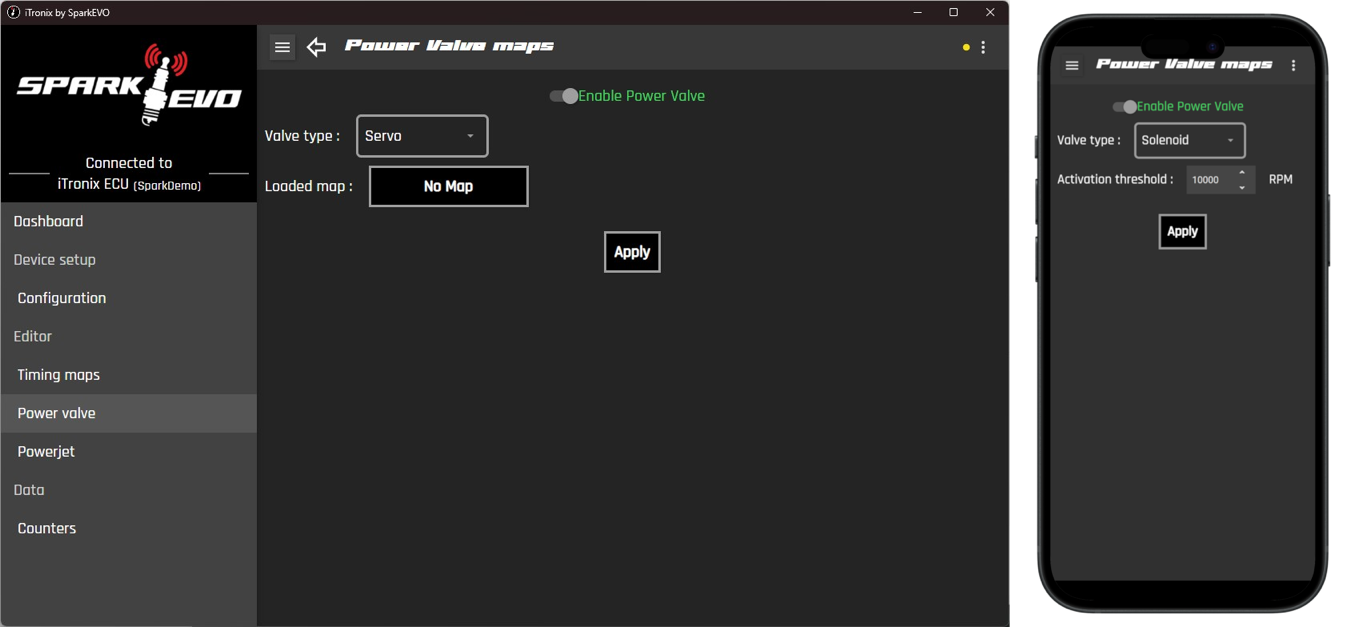Increase activation threshold RPM with up arrow

[x=1242, y=173]
